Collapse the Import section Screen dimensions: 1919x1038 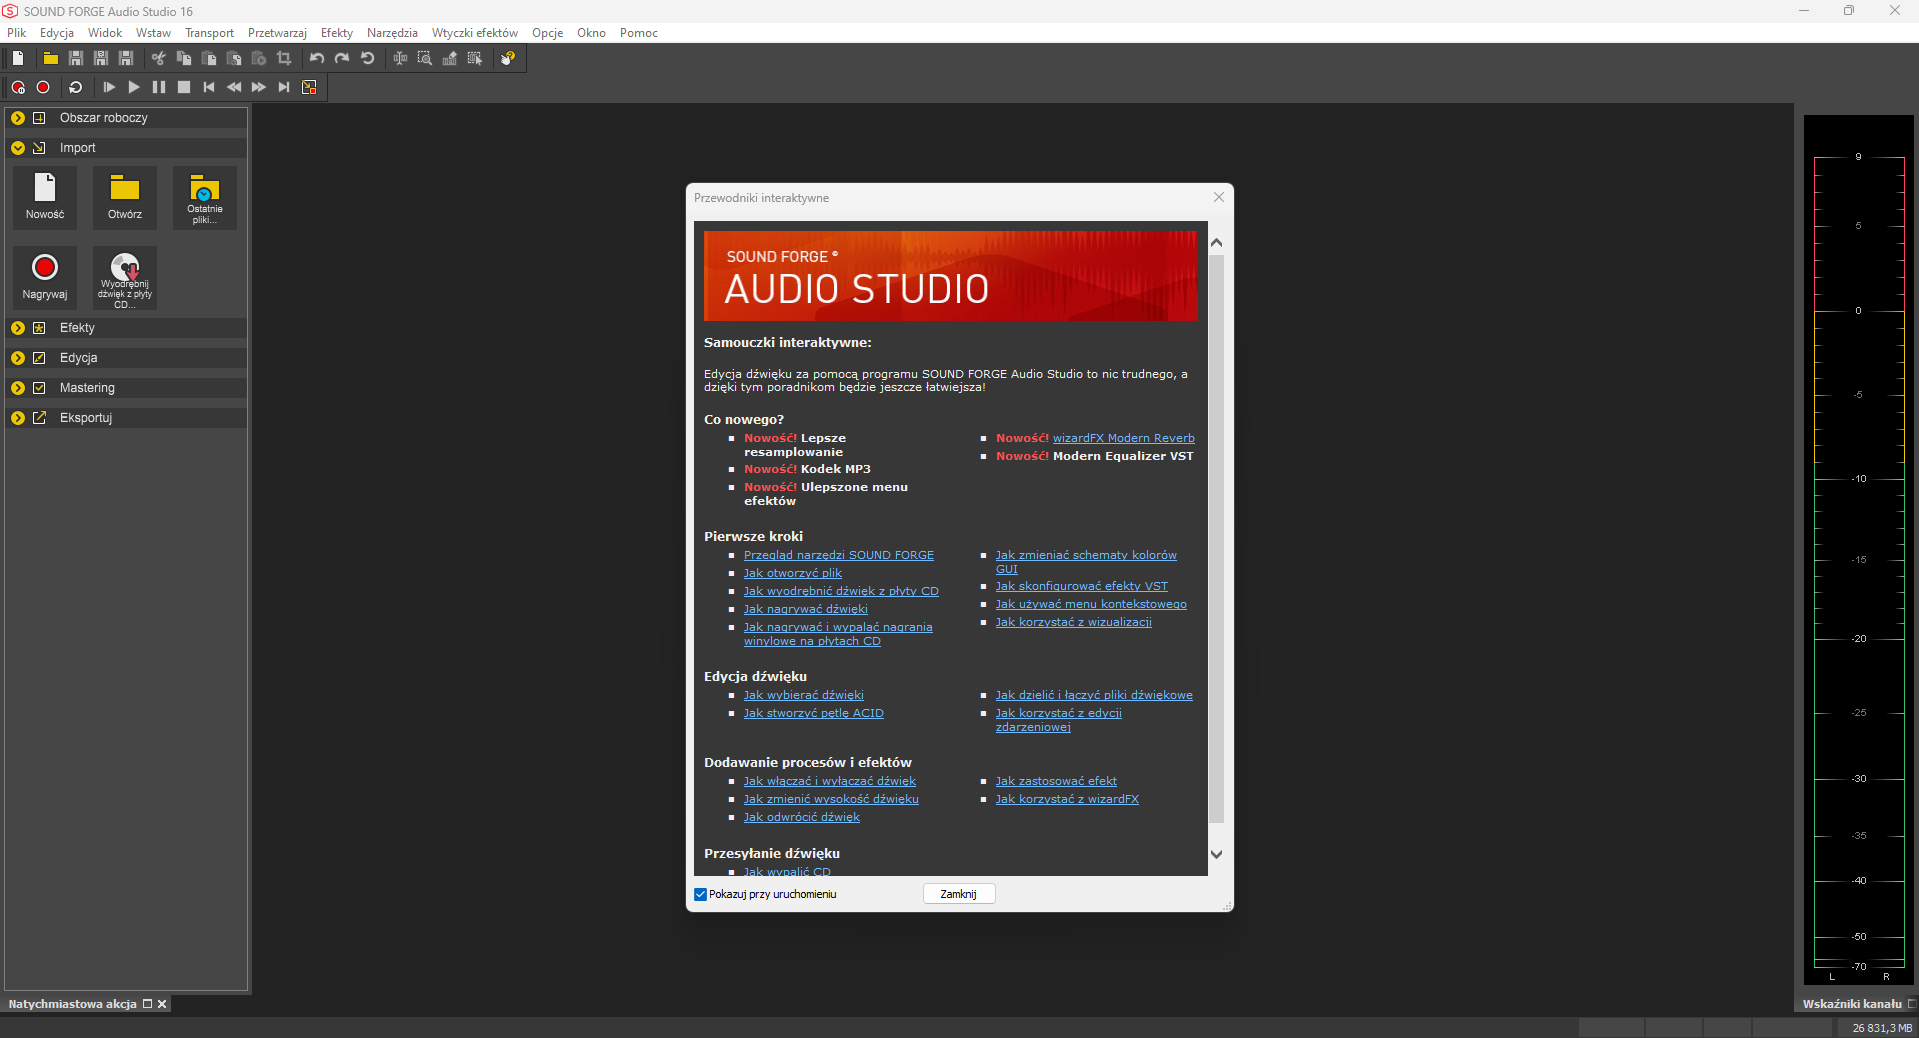point(18,148)
